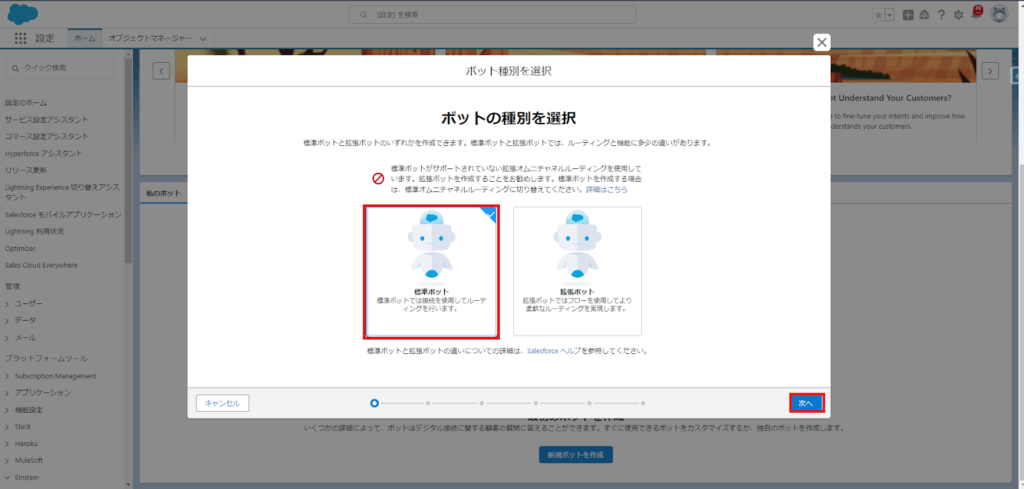Click the 次へ button
This screenshot has width=1024, height=489.
(806, 403)
